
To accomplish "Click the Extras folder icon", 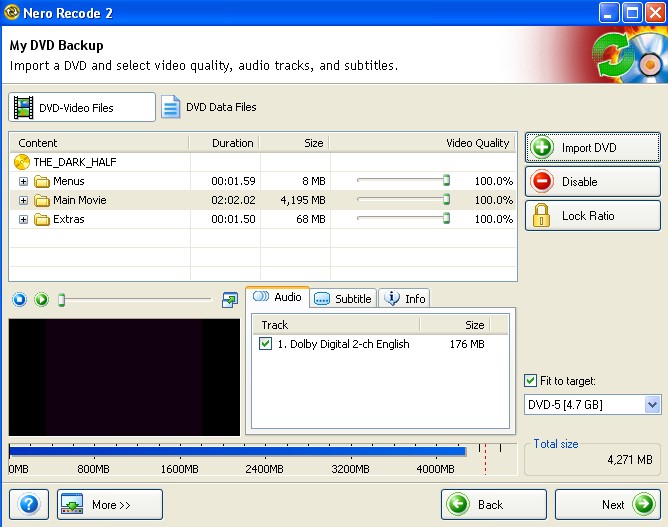I will 42,219.
